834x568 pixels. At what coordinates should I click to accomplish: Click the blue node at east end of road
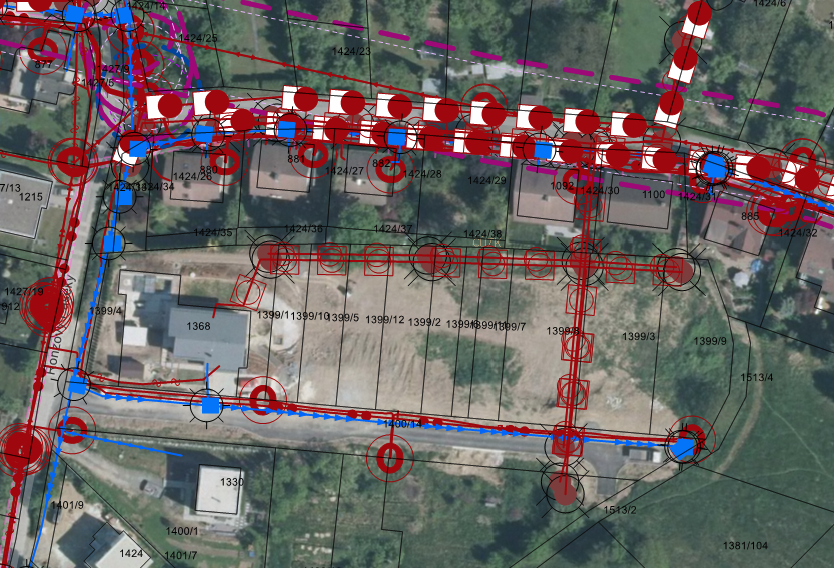(x=682, y=448)
